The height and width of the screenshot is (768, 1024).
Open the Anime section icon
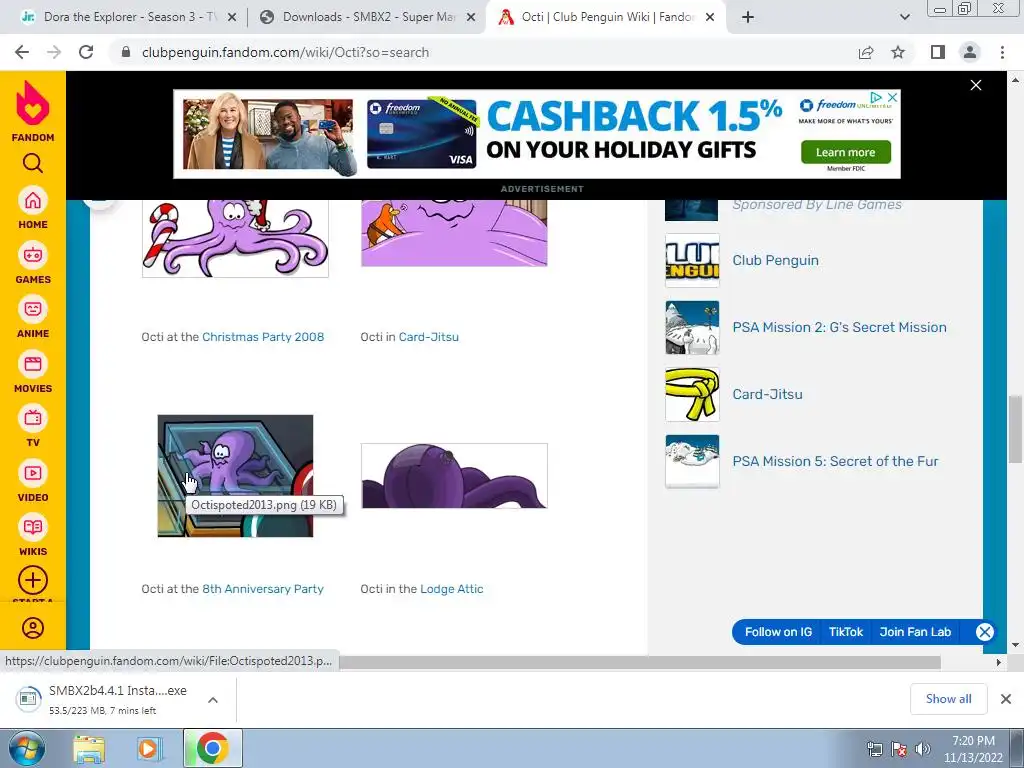33,310
